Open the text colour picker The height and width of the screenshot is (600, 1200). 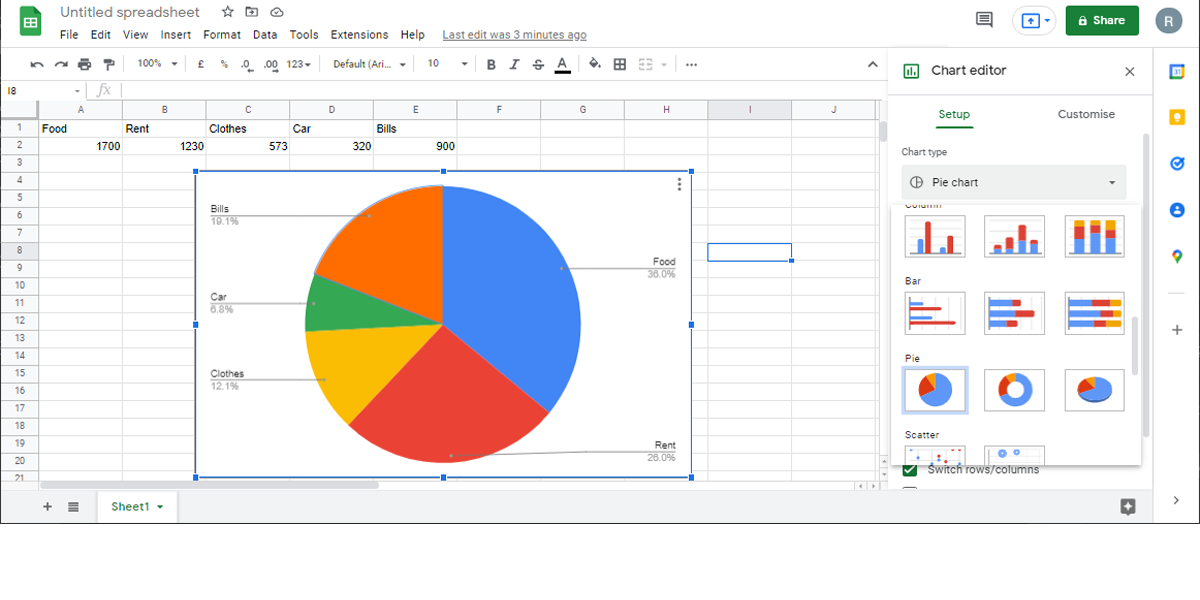pyautogui.click(x=563, y=64)
